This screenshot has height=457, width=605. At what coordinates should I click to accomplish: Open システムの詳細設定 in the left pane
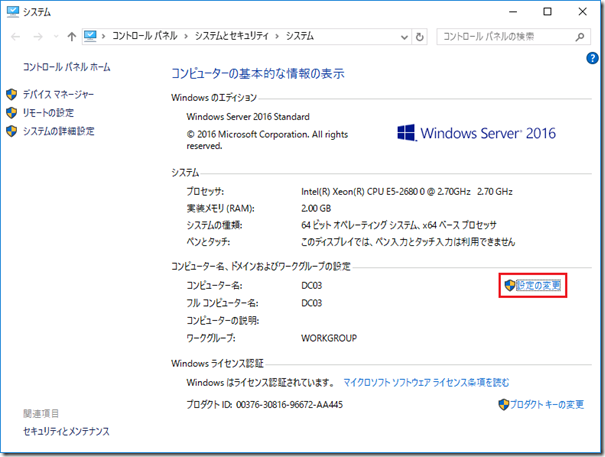pos(58,130)
